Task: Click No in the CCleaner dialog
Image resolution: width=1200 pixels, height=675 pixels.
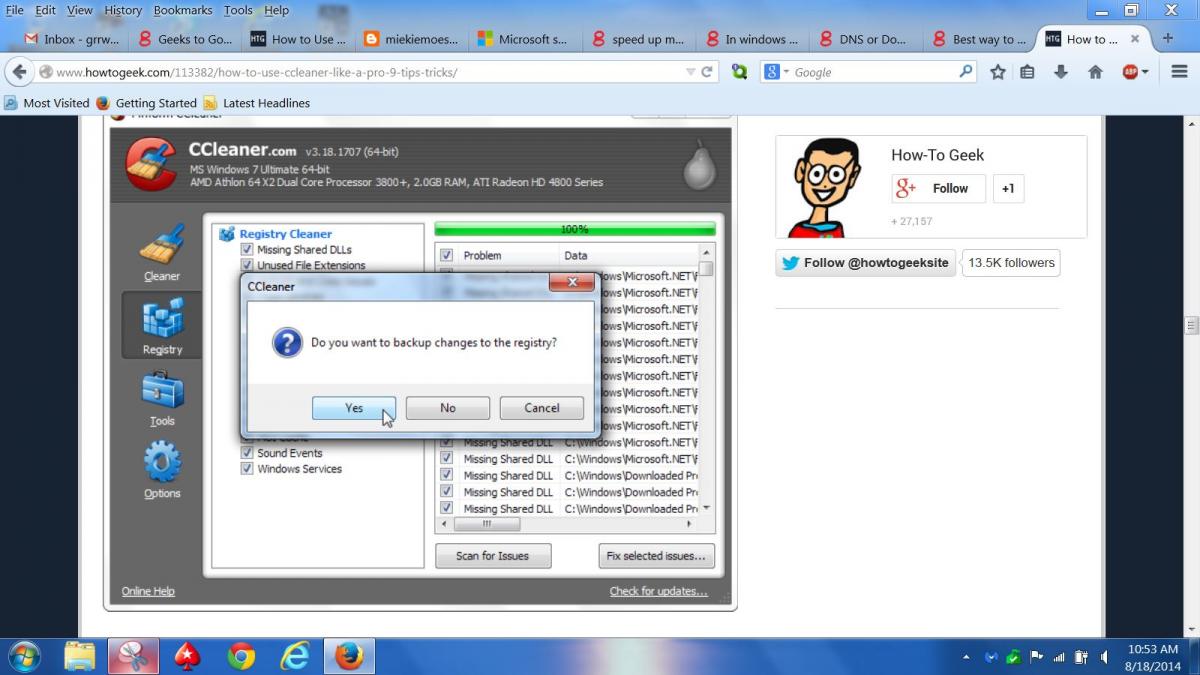Action: (448, 408)
